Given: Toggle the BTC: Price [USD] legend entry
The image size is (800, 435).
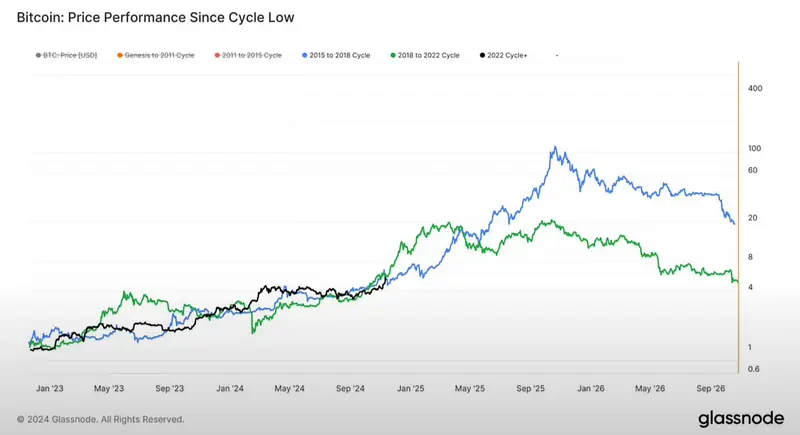Looking at the screenshot, I should pyautogui.click(x=66, y=55).
